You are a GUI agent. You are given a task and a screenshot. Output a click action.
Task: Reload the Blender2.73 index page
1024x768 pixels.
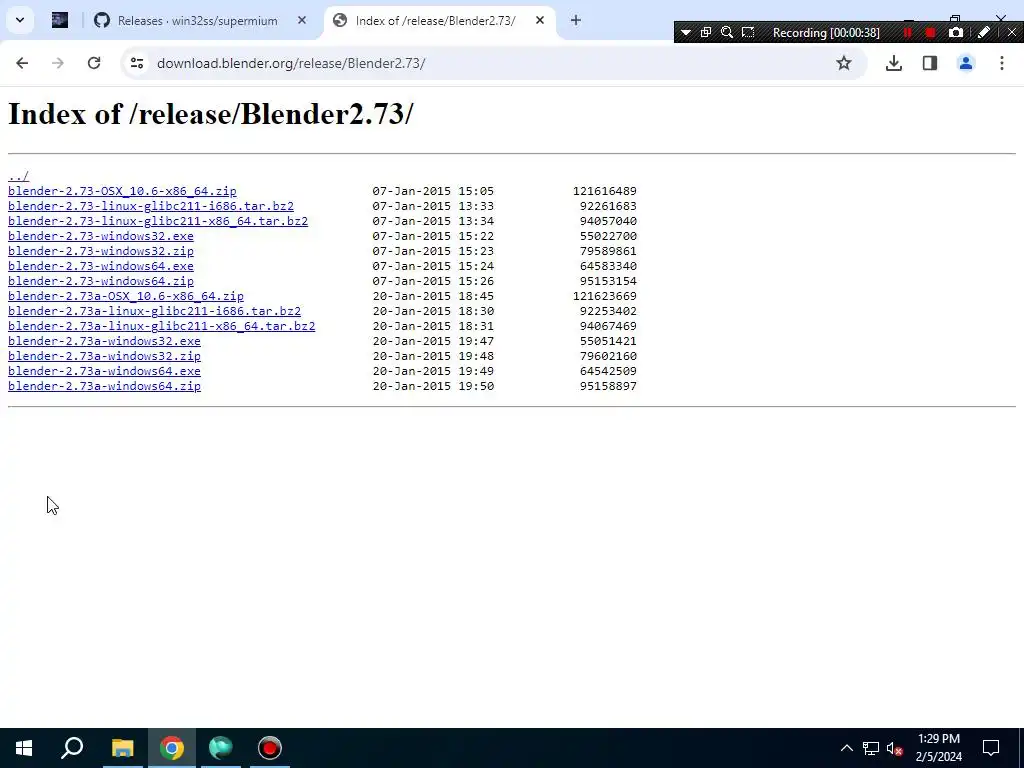point(94,63)
